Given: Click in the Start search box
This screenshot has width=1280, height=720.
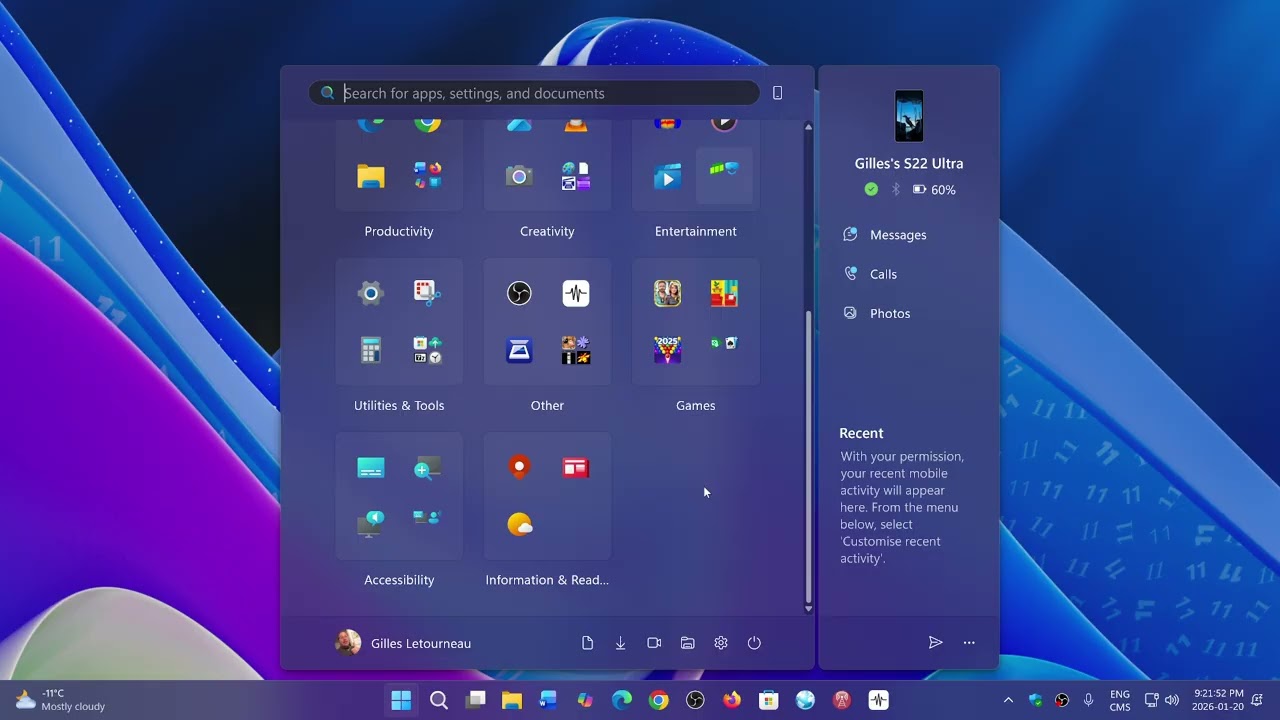Looking at the screenshot, I should [534, 93].
